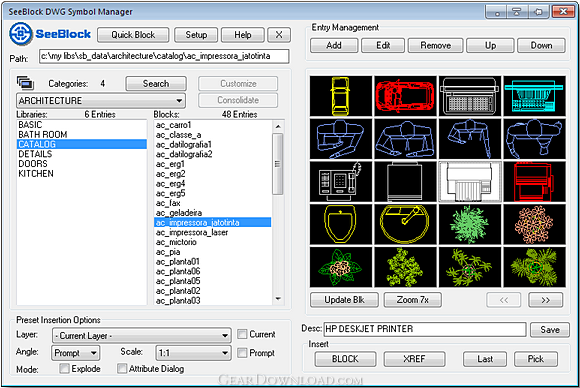
Task: Move entry Up
Action: pyautogui.click(x=490, y=45)
